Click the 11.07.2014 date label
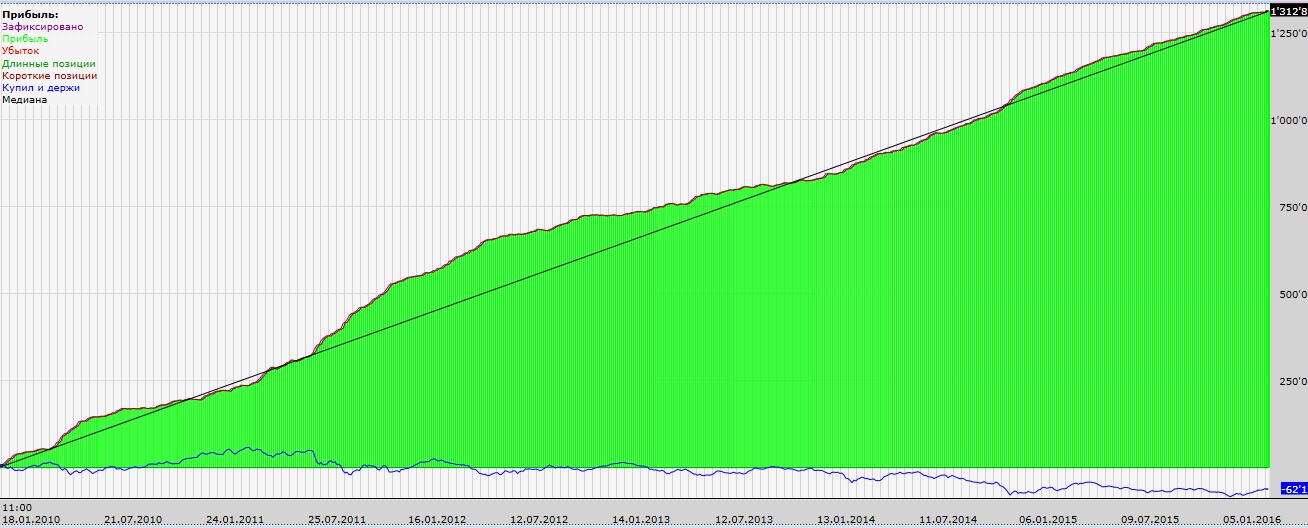Image resolution: width=1308 pixels, height=528 pixels. pos(948,520)
